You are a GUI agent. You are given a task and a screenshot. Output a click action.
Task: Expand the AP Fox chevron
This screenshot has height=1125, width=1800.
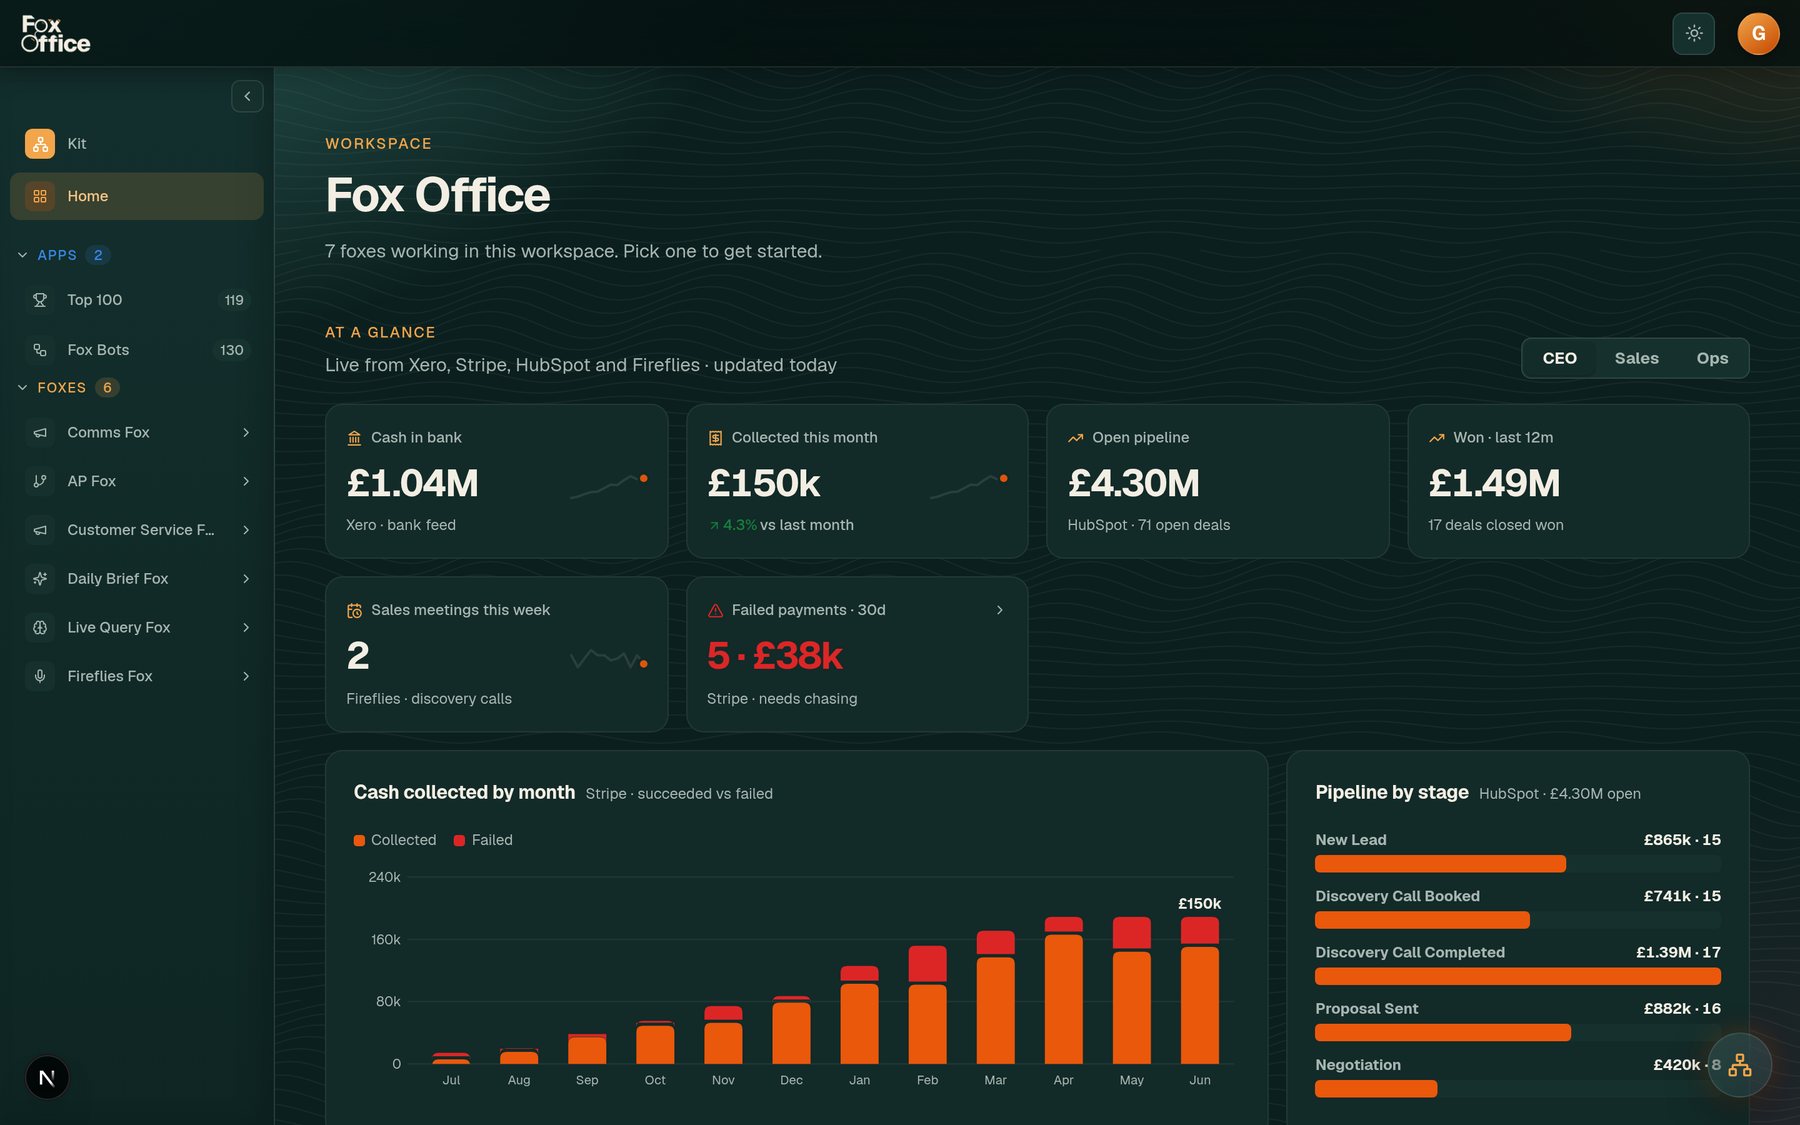(x=246, y=481)
